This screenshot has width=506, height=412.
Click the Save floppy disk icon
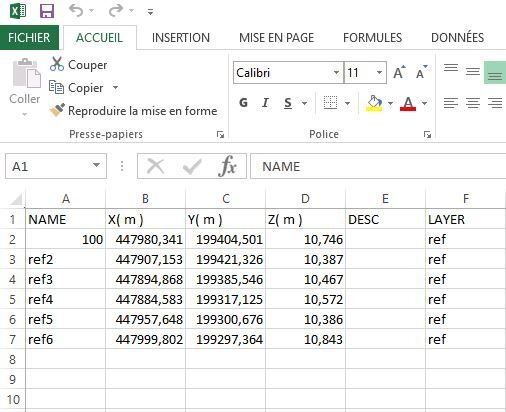point(47,11)
